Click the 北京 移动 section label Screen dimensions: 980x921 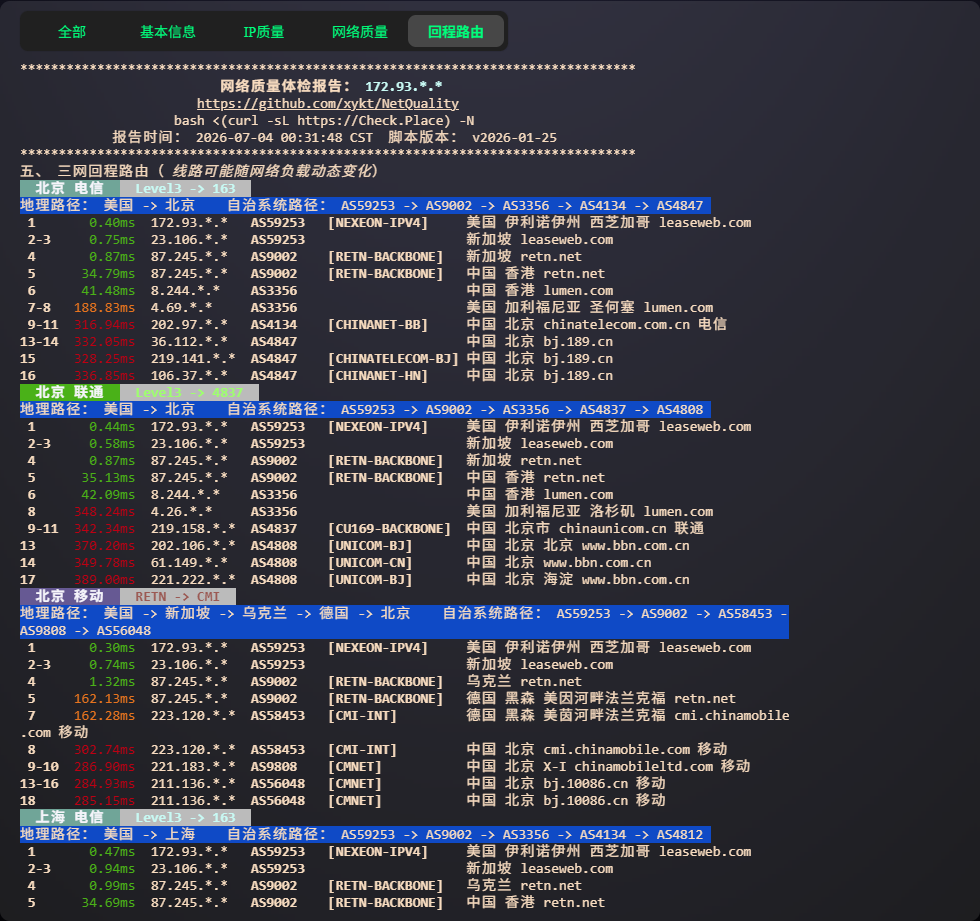69,596
